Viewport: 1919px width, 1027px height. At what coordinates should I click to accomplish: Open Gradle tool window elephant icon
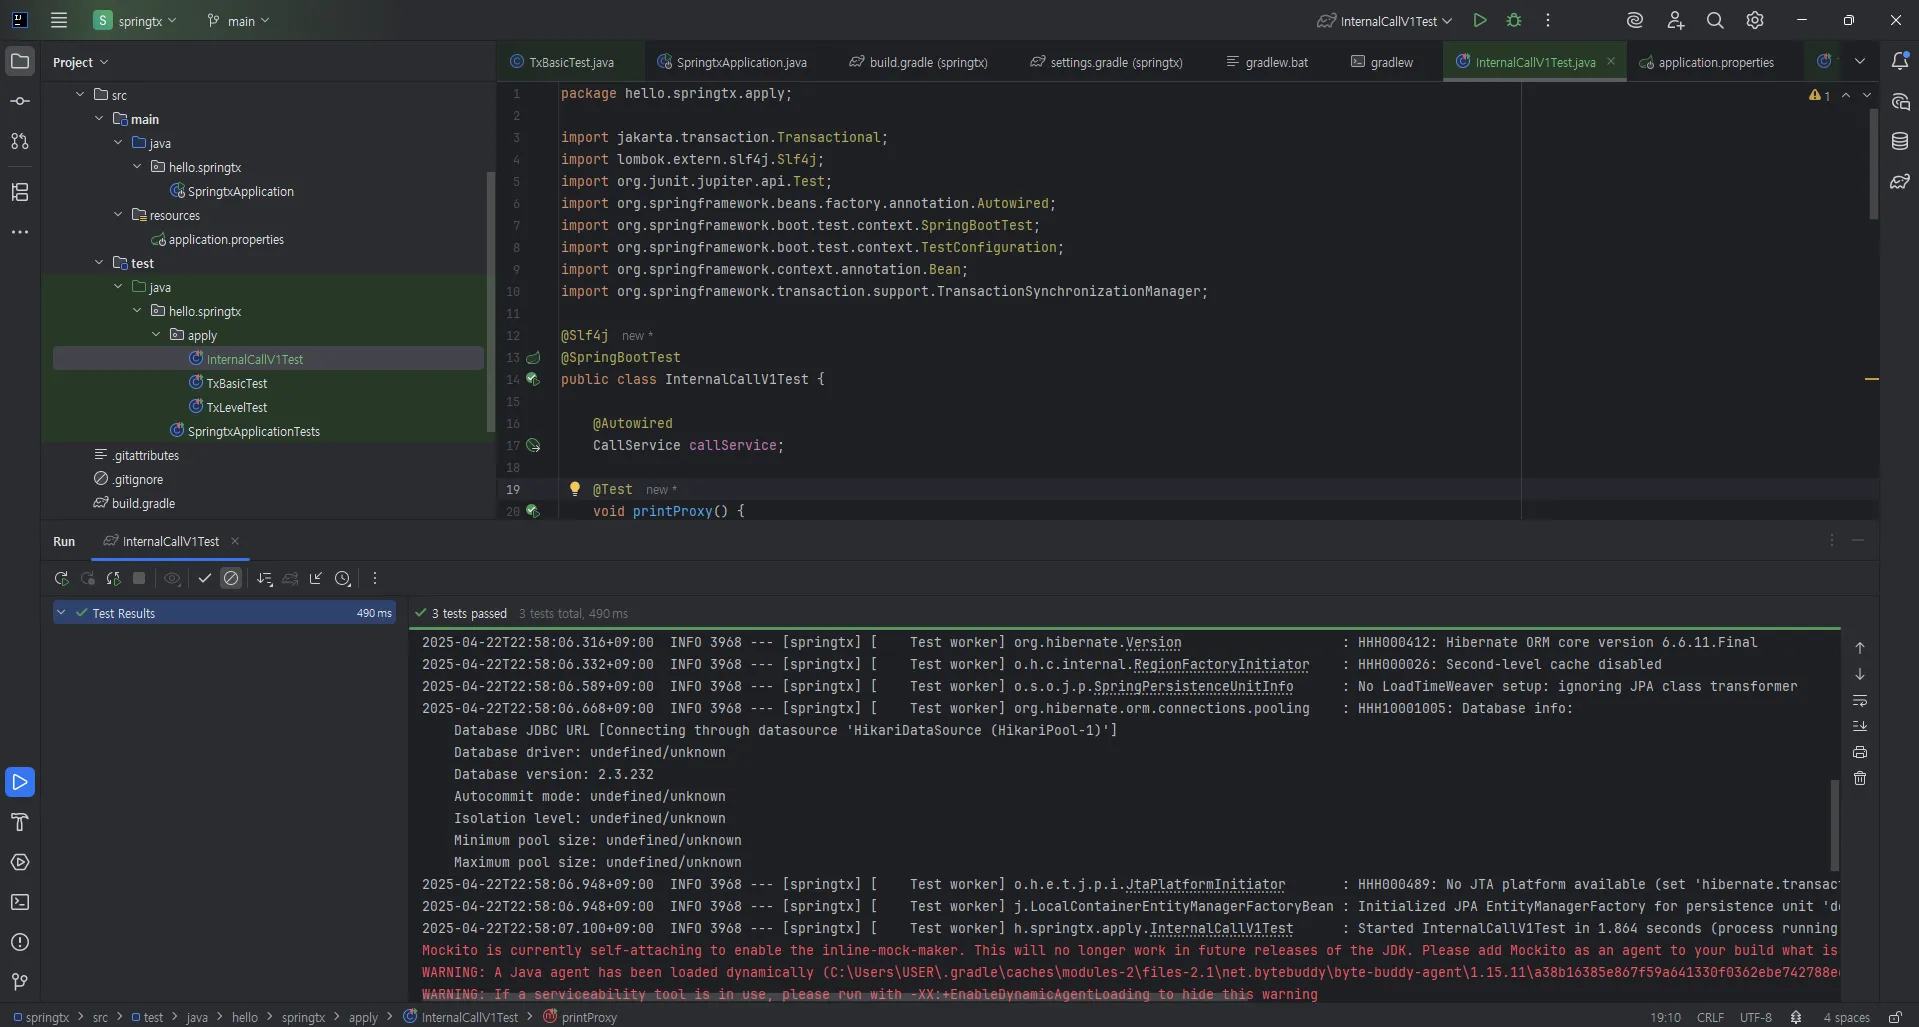pos(1900,181)
